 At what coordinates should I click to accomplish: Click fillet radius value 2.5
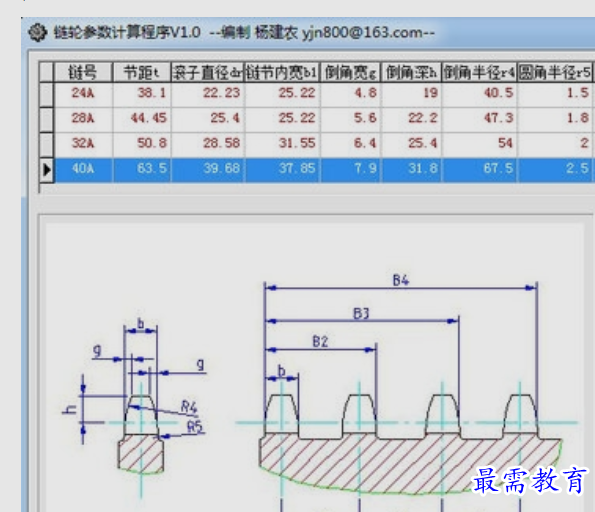(x=578, y=169)
